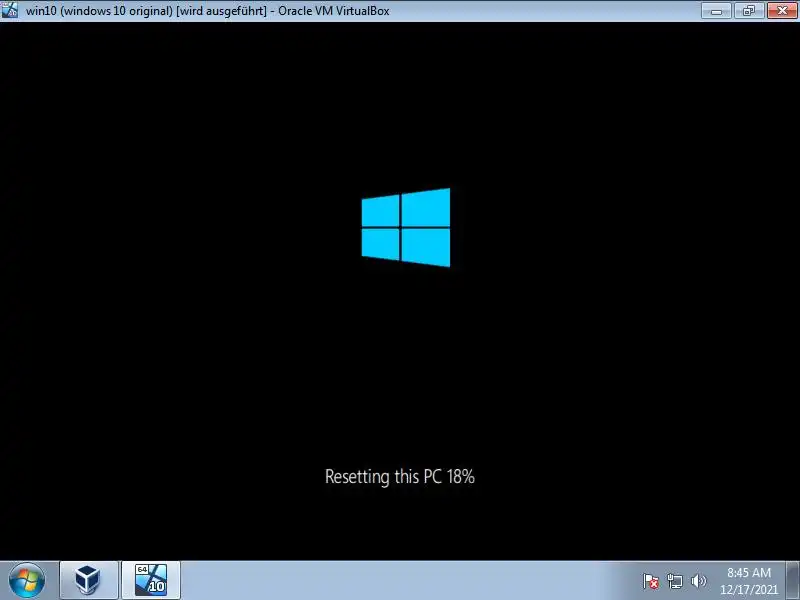Open the clock showing 8:45 AM
Image resolution: width=800 pixels, height=600 pixels.
point(748,581)
